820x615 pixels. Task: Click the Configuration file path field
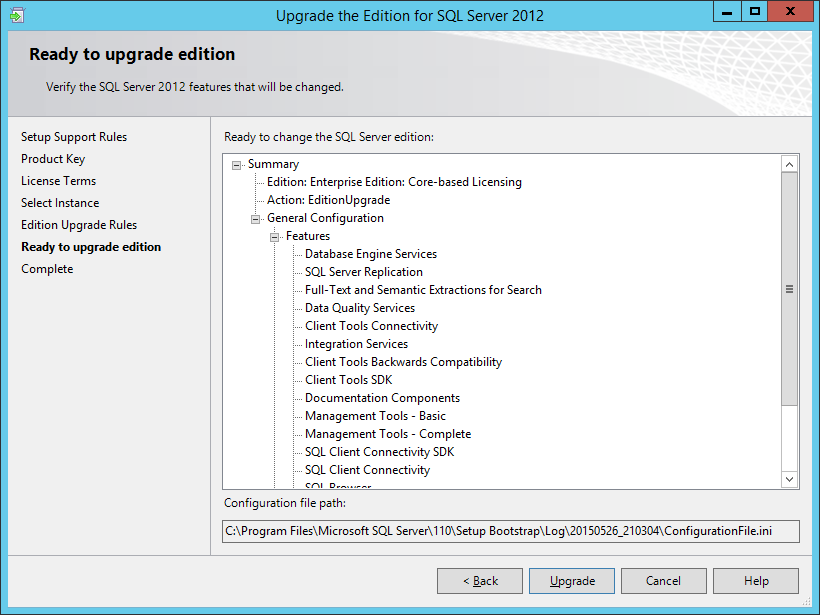[511, 530]
